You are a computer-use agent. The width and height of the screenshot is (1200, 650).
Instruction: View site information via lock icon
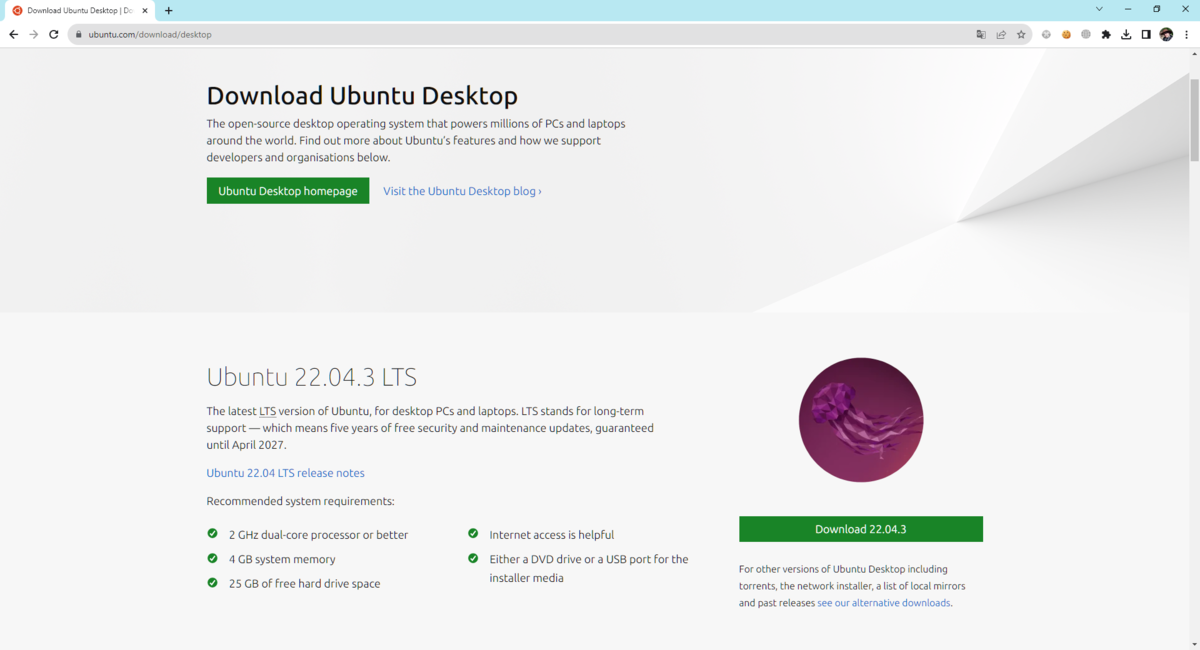78,34
